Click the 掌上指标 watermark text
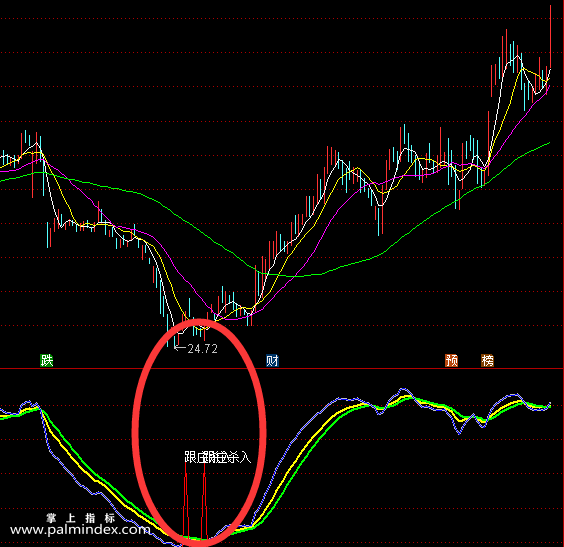 [x=81, y=518]
